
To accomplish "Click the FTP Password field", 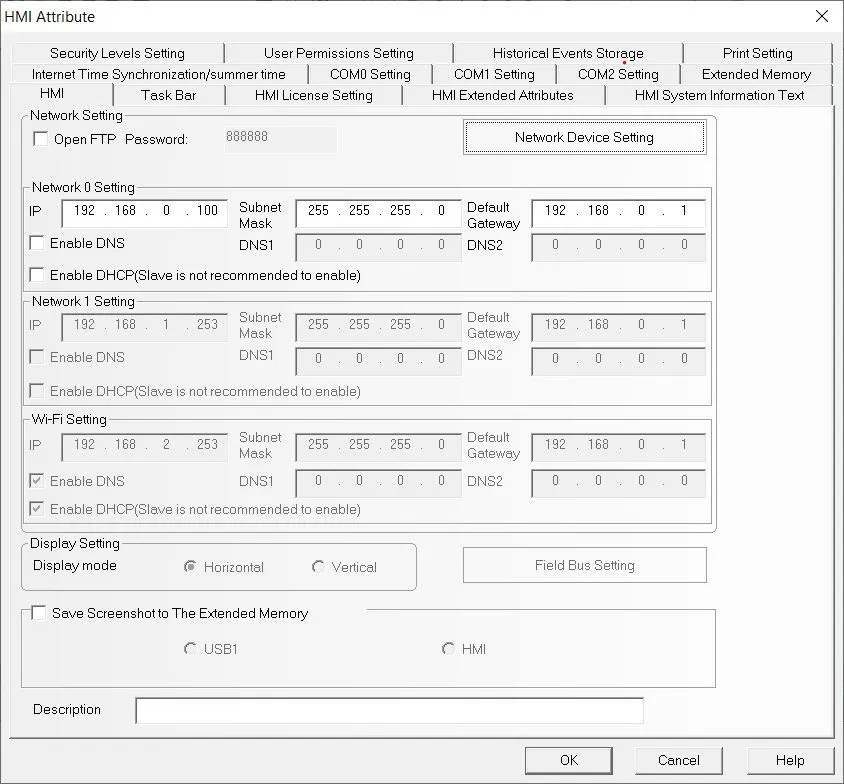I will coord(280,139).
